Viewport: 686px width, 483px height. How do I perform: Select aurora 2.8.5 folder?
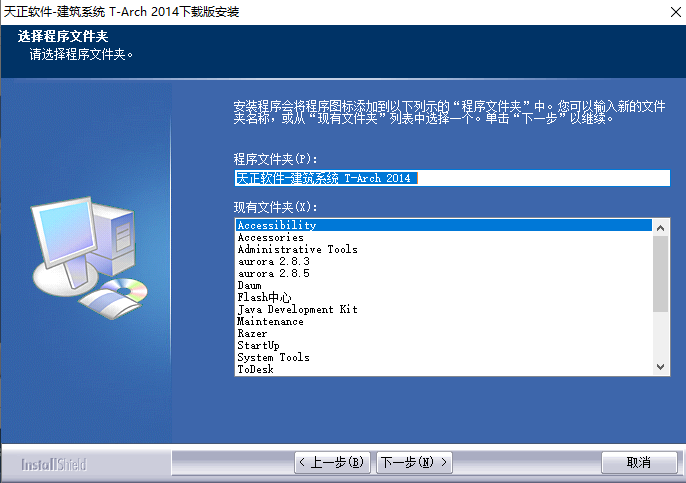click(444, 273)
